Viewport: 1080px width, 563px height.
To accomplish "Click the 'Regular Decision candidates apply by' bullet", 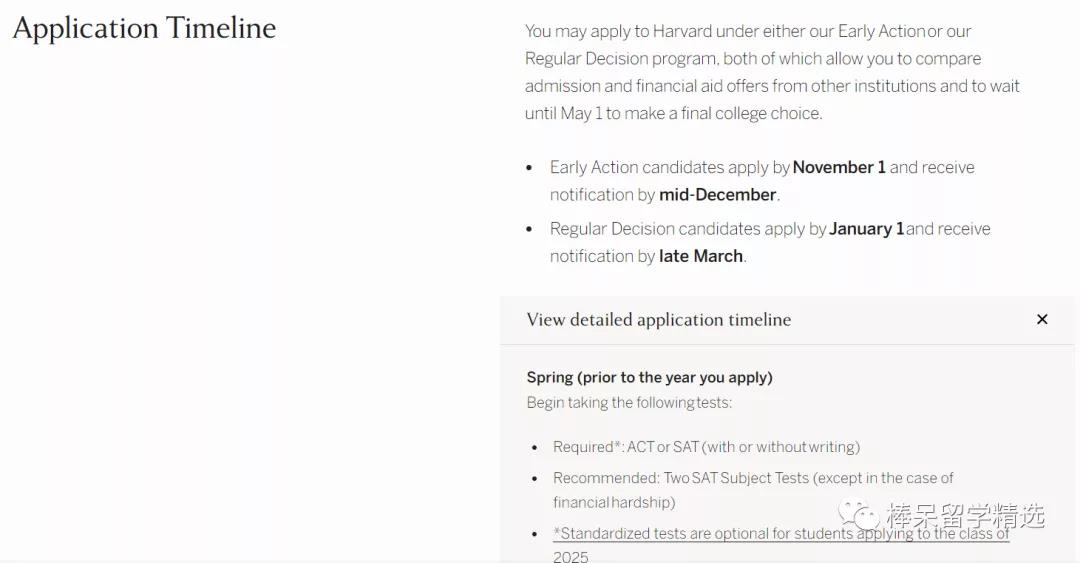I will click(x=770, y=243).
